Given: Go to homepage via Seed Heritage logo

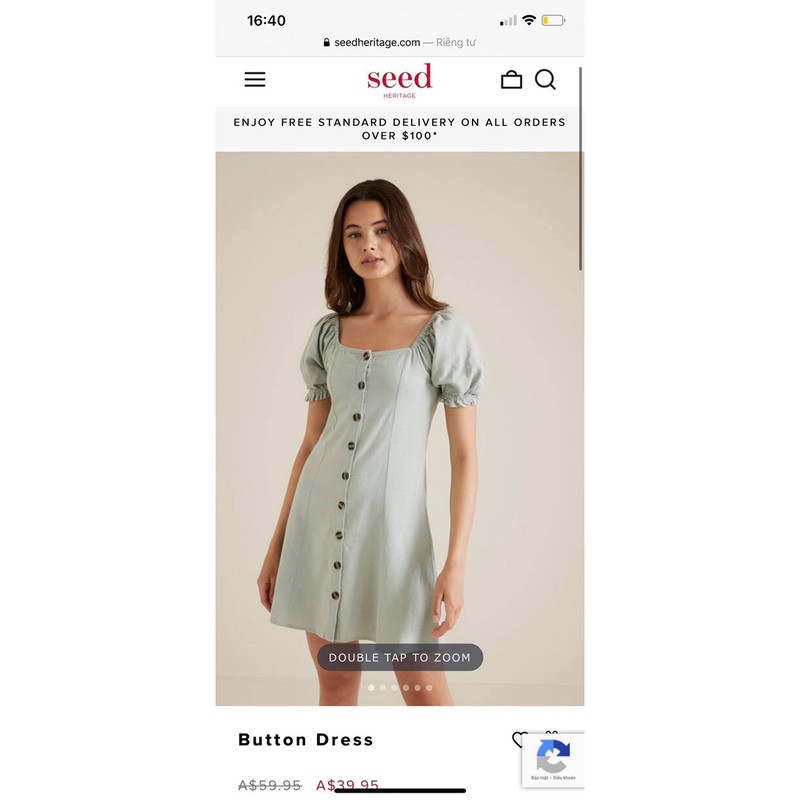Looking at the screenshot, I should pos(399,81).
